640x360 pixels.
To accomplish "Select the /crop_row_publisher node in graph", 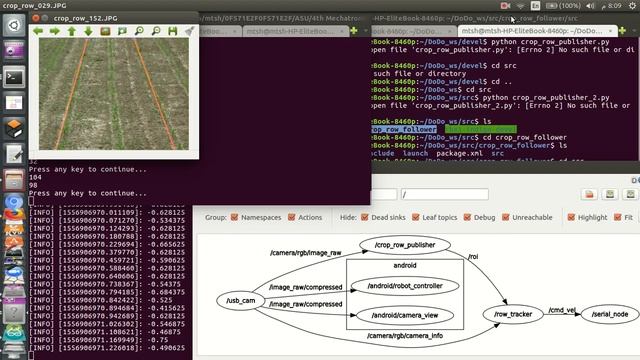I will click(x=405, y=245).
